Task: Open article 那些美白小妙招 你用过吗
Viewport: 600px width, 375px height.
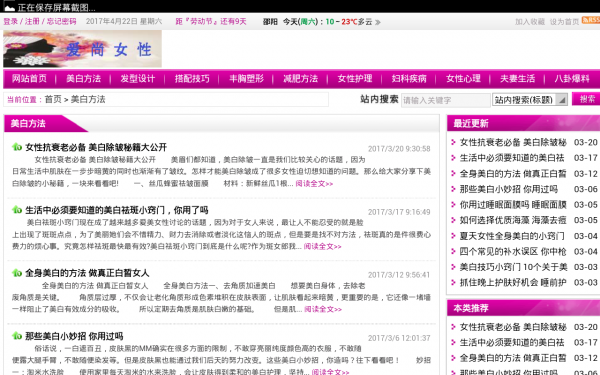Action: coord(74,336)
